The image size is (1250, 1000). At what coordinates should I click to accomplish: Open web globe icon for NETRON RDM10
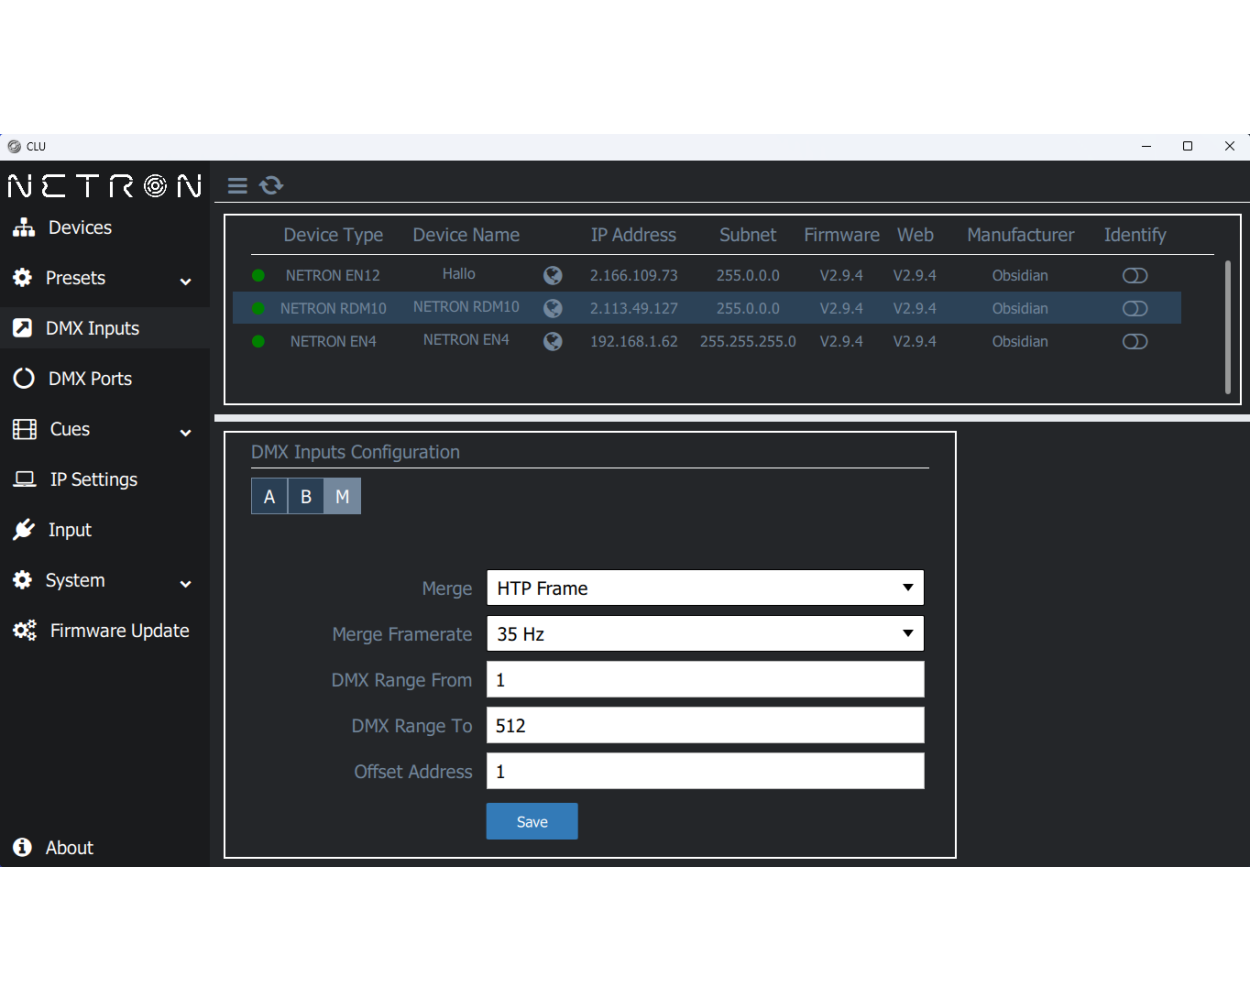552,308
